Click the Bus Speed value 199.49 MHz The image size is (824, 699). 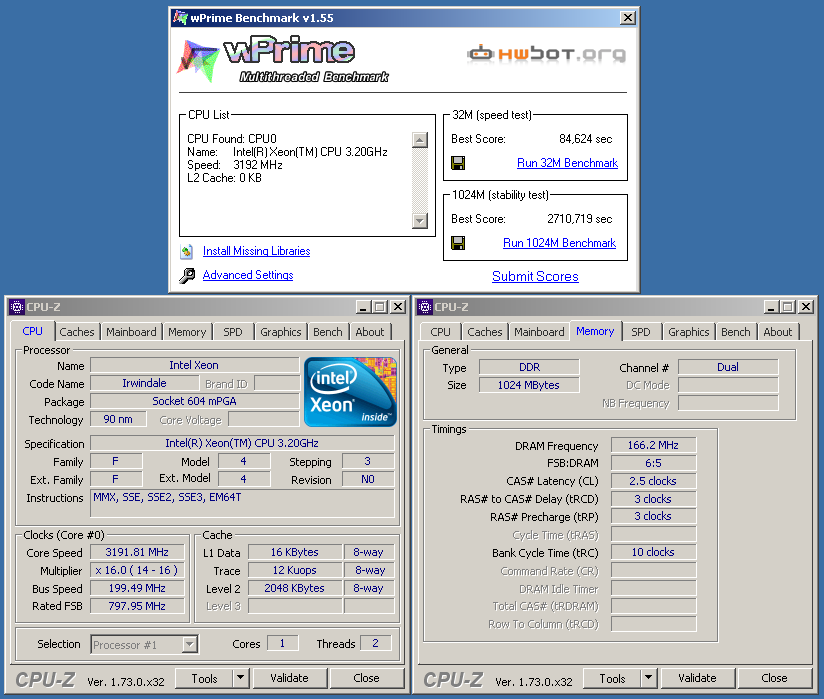click(137, 588)
